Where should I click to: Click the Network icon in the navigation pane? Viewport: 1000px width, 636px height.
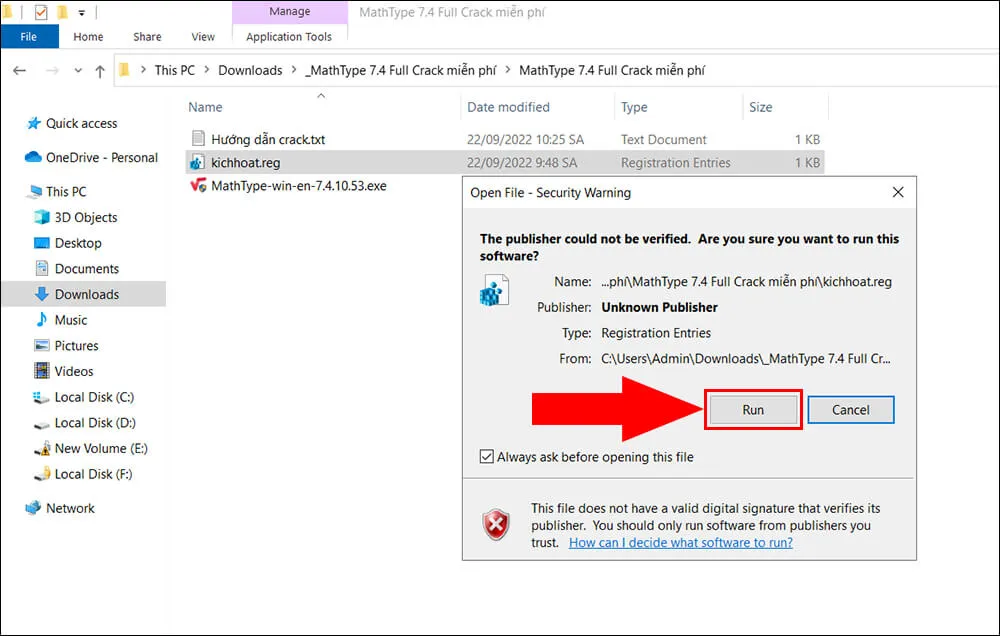[x=32, y=508]
